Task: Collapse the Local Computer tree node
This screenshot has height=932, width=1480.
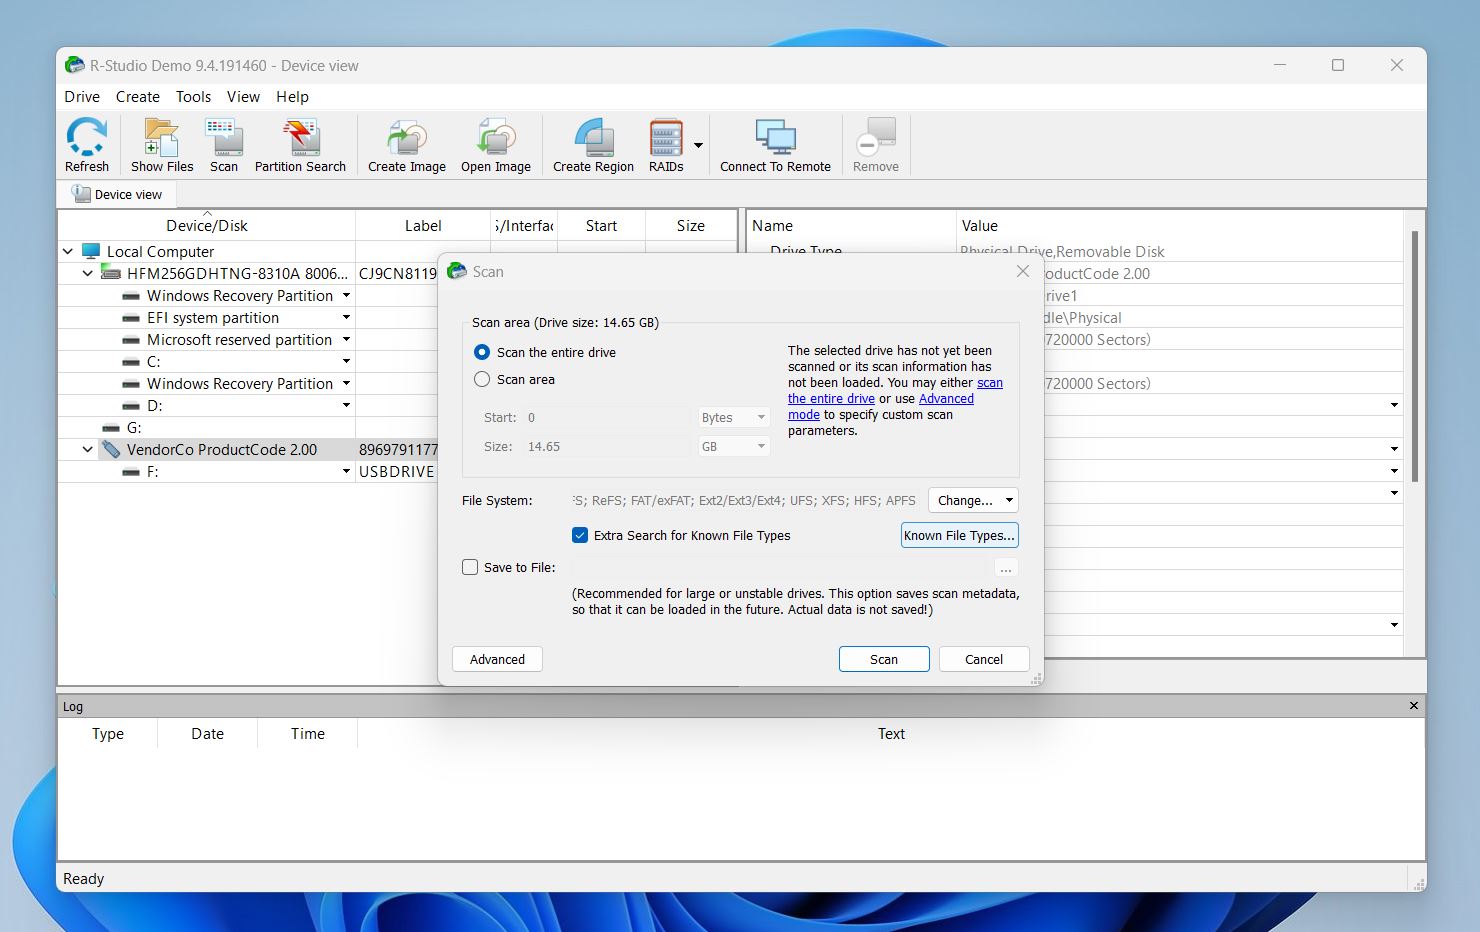Action: click(68, 251)
